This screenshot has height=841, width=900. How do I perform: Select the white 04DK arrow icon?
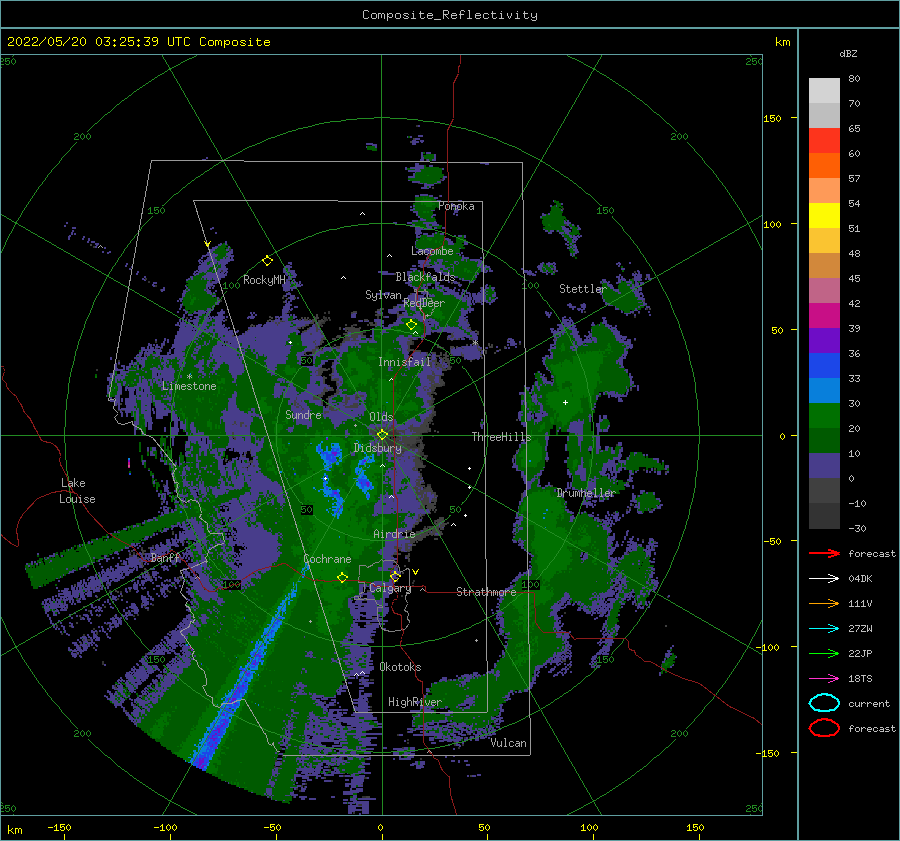click(824, 578)
